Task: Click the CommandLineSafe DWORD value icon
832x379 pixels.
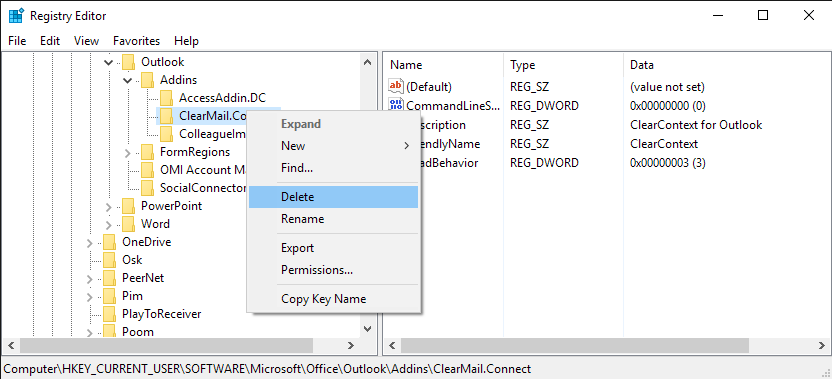Action: coord(396,105)
